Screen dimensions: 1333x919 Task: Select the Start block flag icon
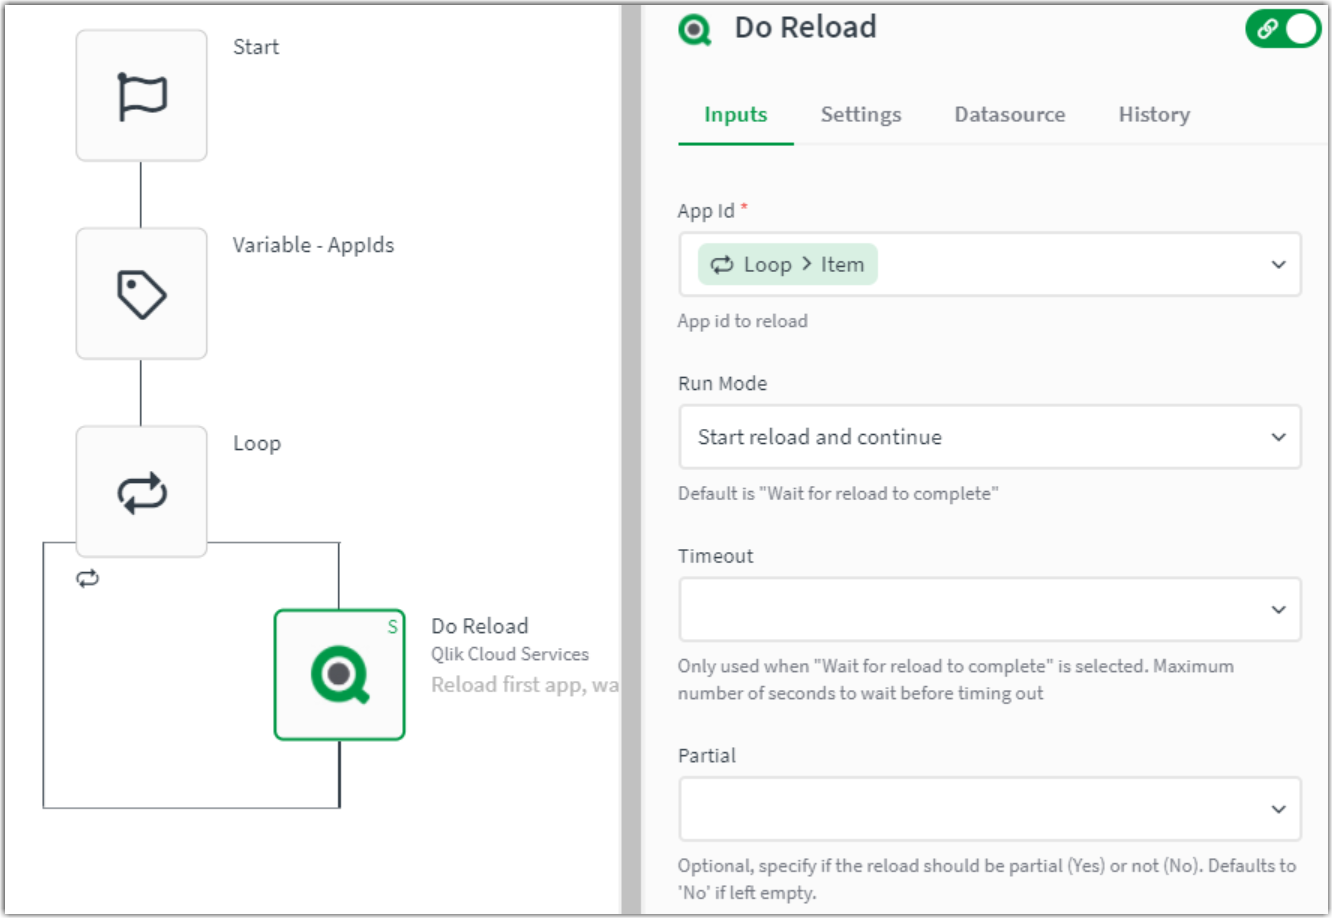(142, 96)
